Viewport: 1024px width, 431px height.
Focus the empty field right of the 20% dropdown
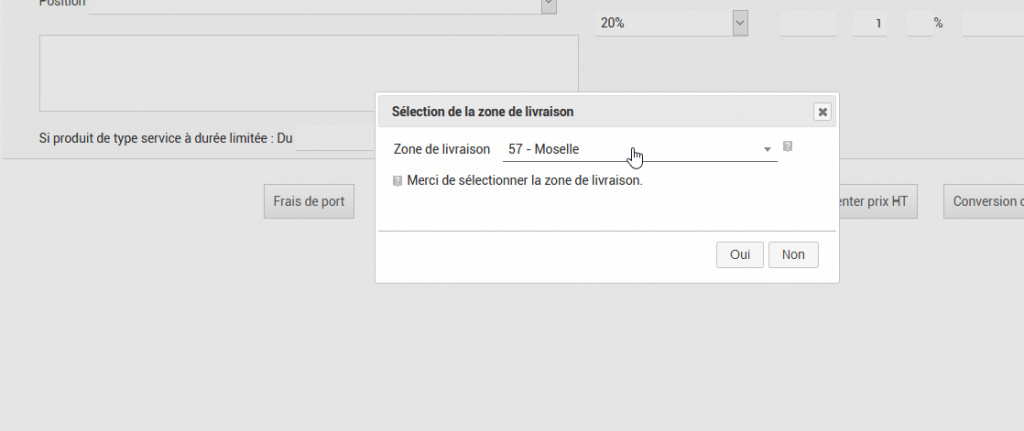pyautogui.click(x=807, y=23)
